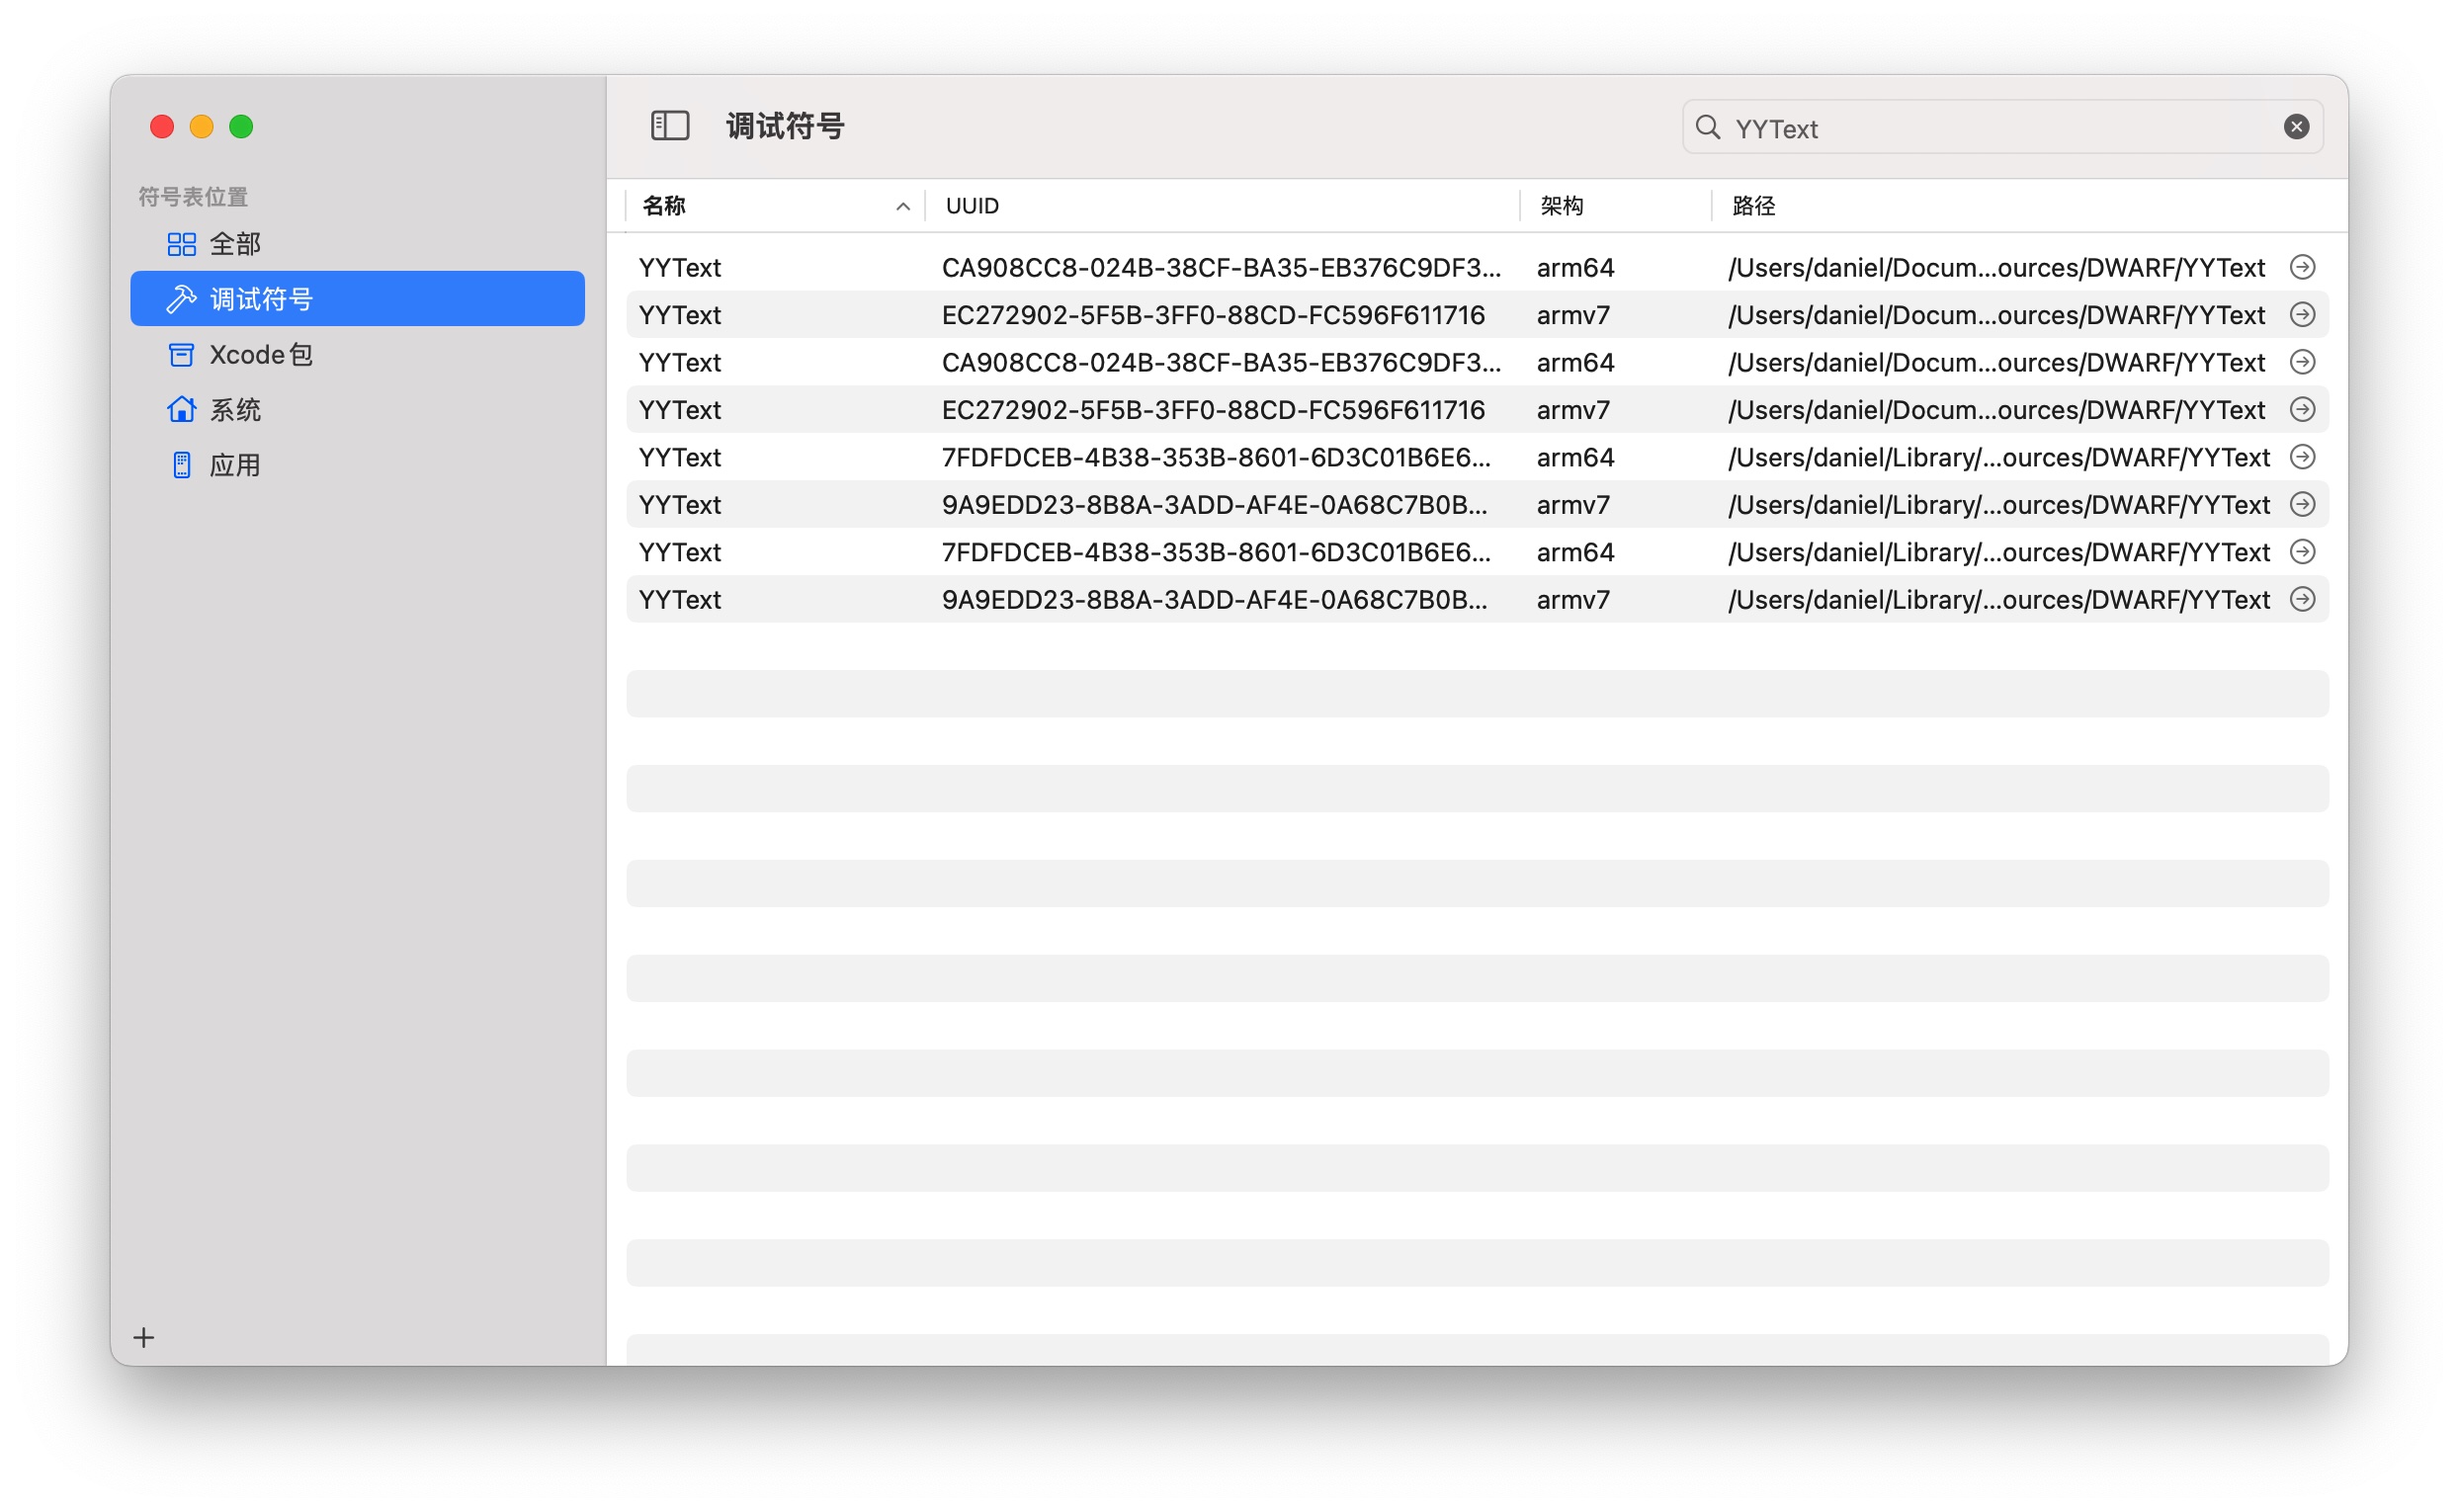Click arrow icon on last armv7 row

pos(2301,599)
